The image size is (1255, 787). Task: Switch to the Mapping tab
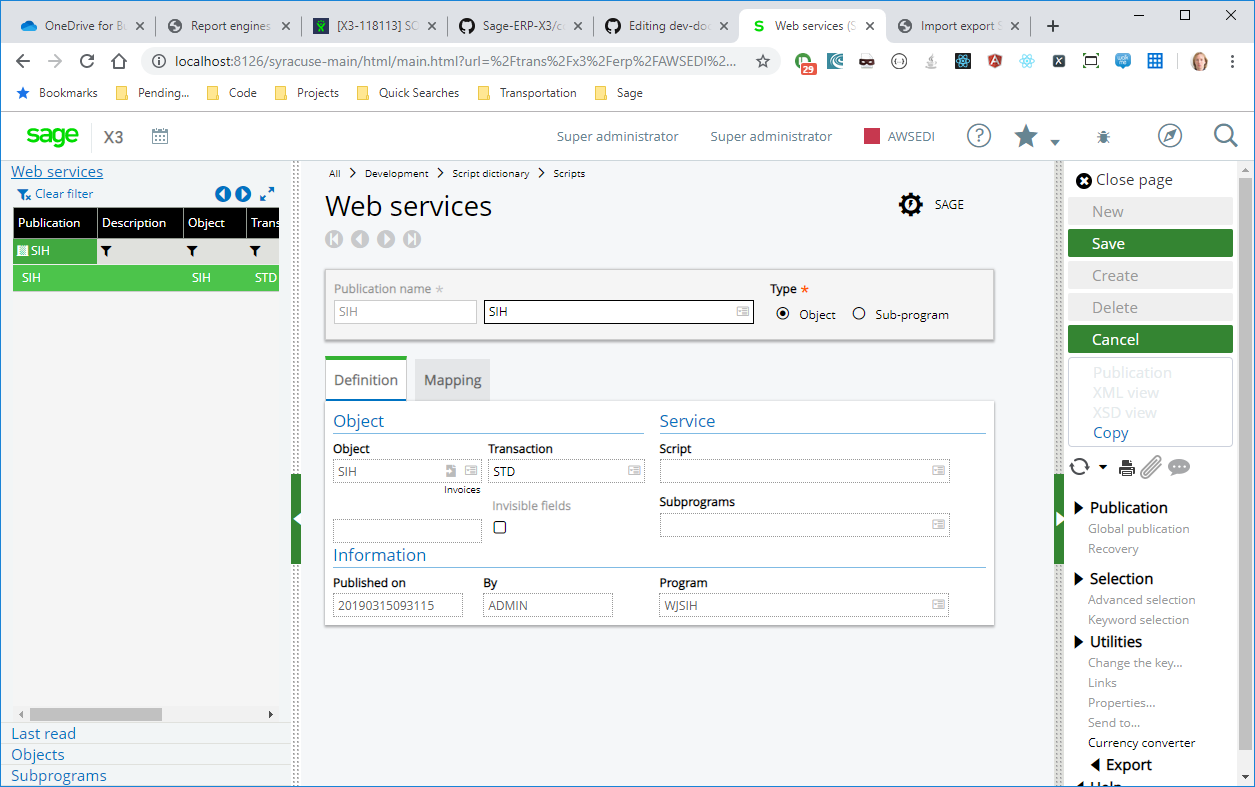[x=452, y=380]
